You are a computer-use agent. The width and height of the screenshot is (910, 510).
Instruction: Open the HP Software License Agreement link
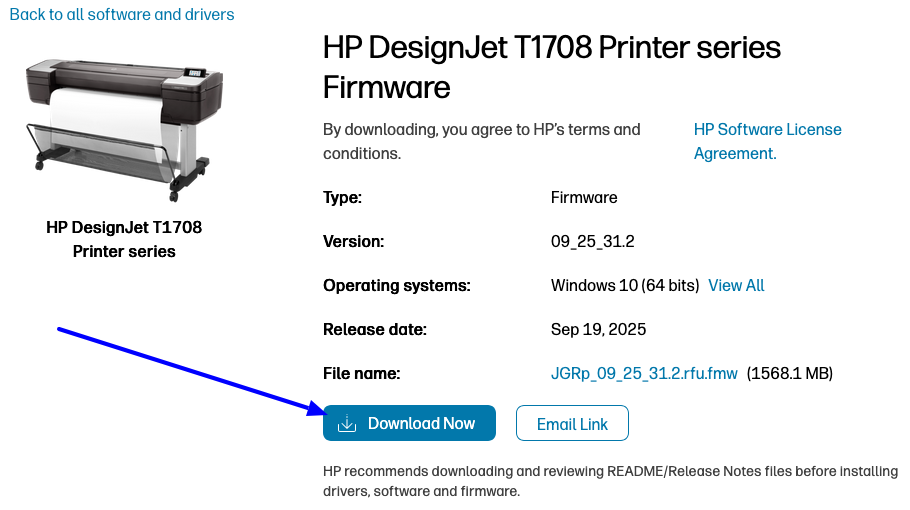click(x=767, y=141)
